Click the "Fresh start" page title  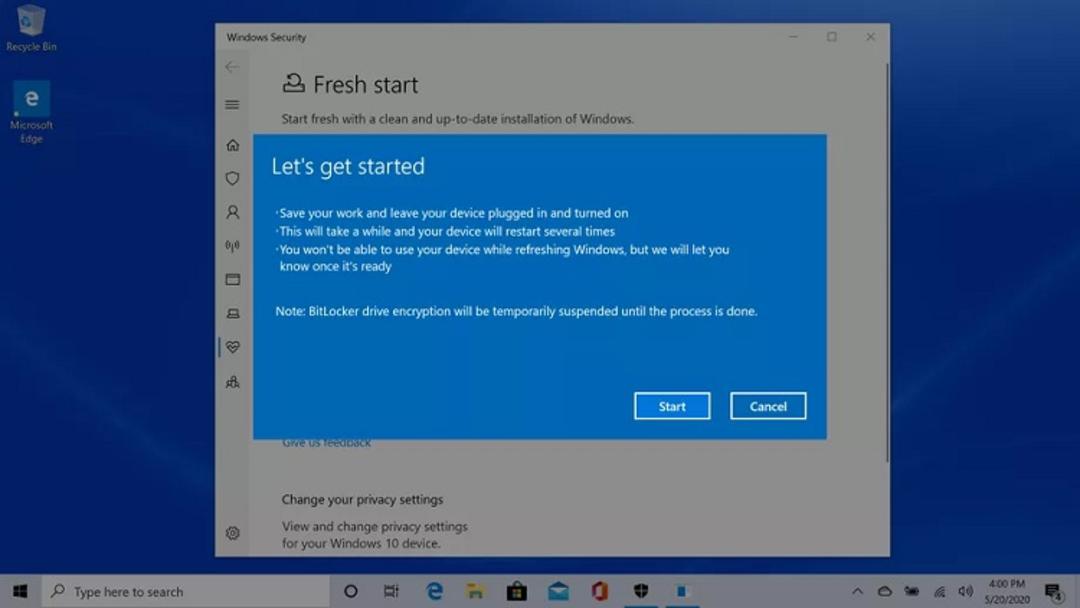(x=366, y=85)
